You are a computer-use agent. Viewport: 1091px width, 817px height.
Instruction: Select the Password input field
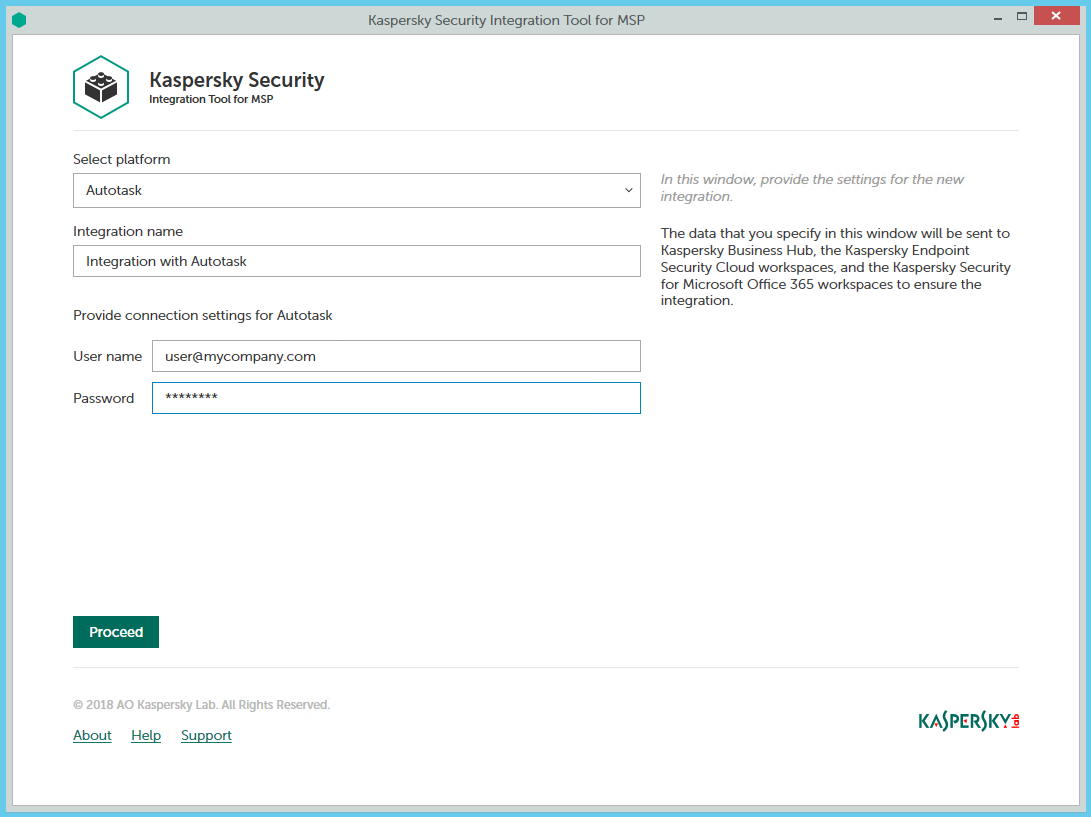pyautogui.click(x=396, y=398)
